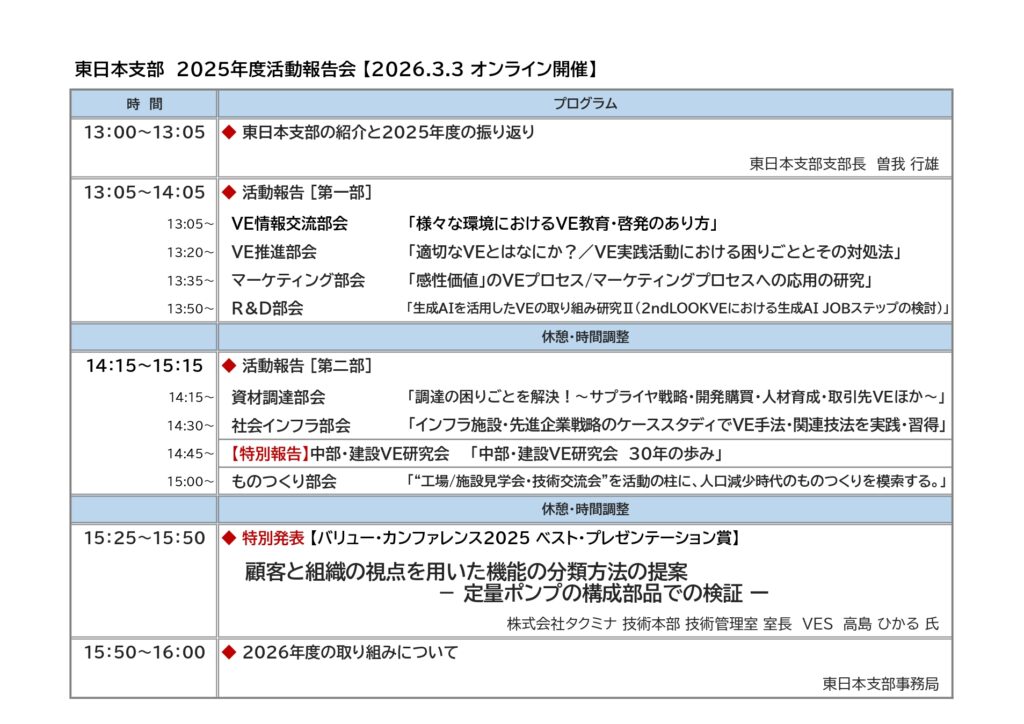This screenshot has width=1024, height=724.
Task: Click the red 【特別報告】 label
Action: tap(271, 453)
